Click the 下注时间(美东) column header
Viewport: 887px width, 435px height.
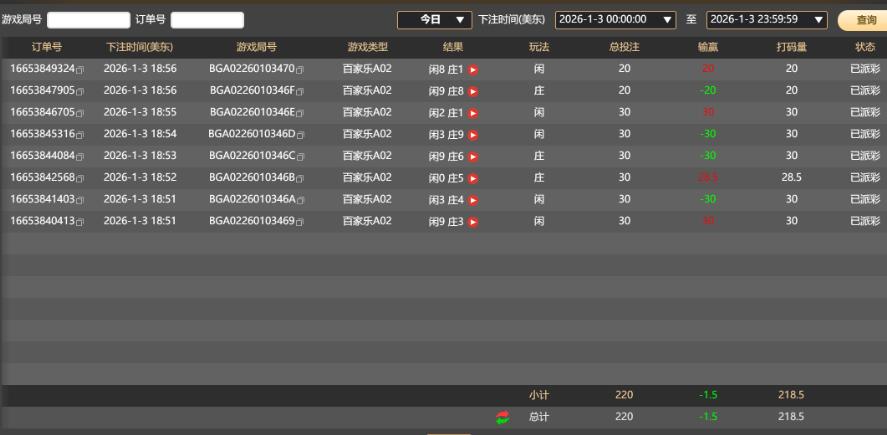[139, 48]
